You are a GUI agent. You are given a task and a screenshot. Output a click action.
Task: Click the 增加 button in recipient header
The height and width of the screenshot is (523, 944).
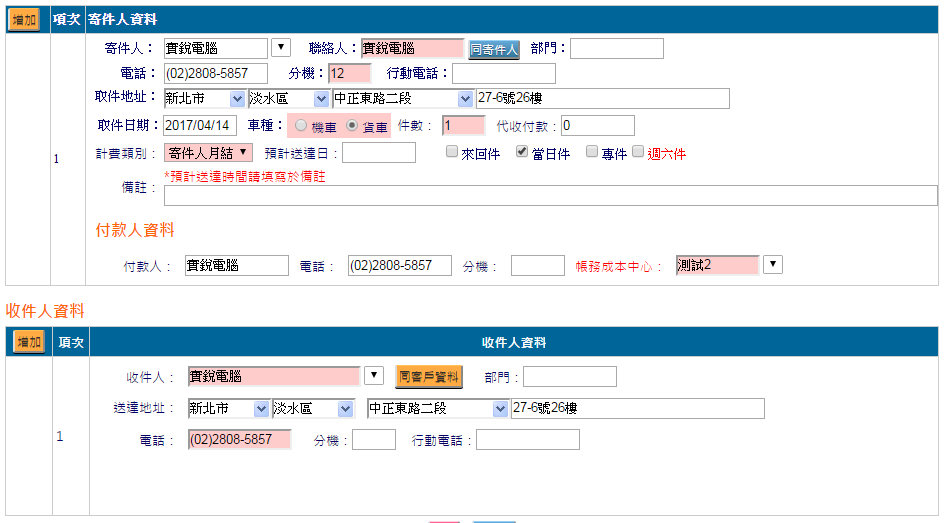[29, 343]
